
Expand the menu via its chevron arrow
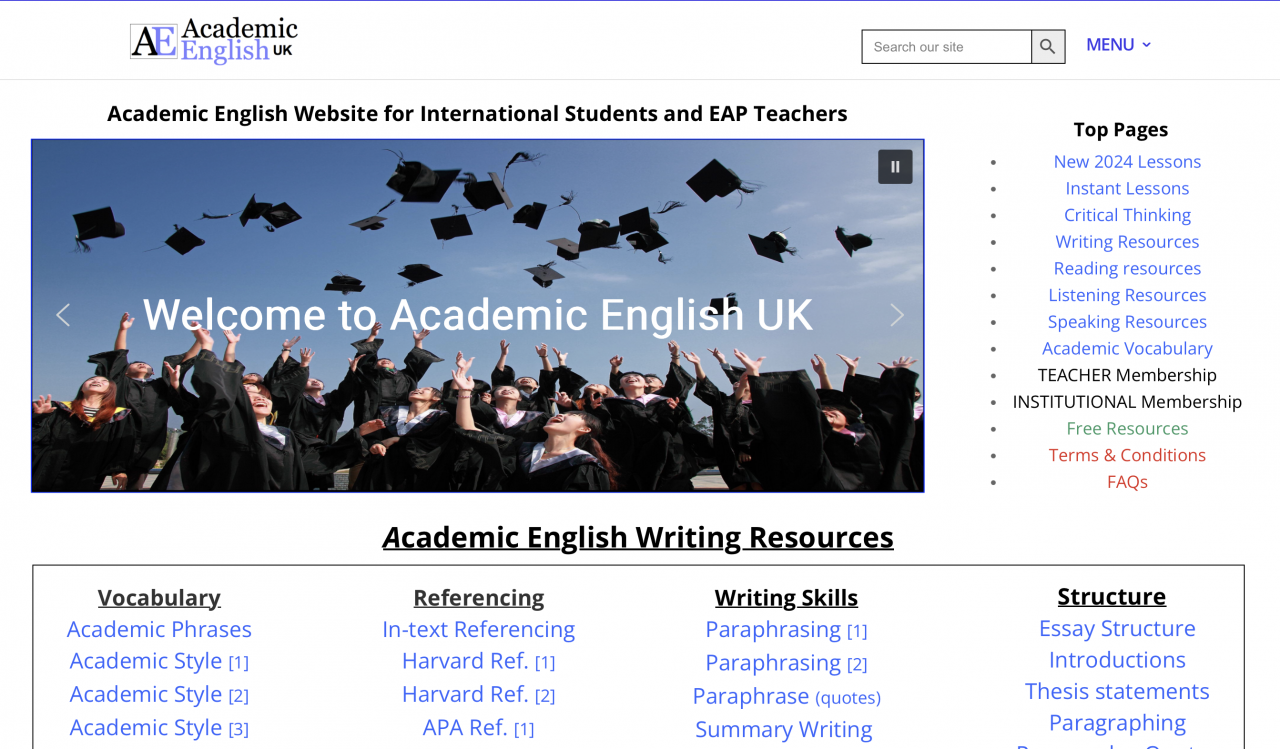point(1147,45)
